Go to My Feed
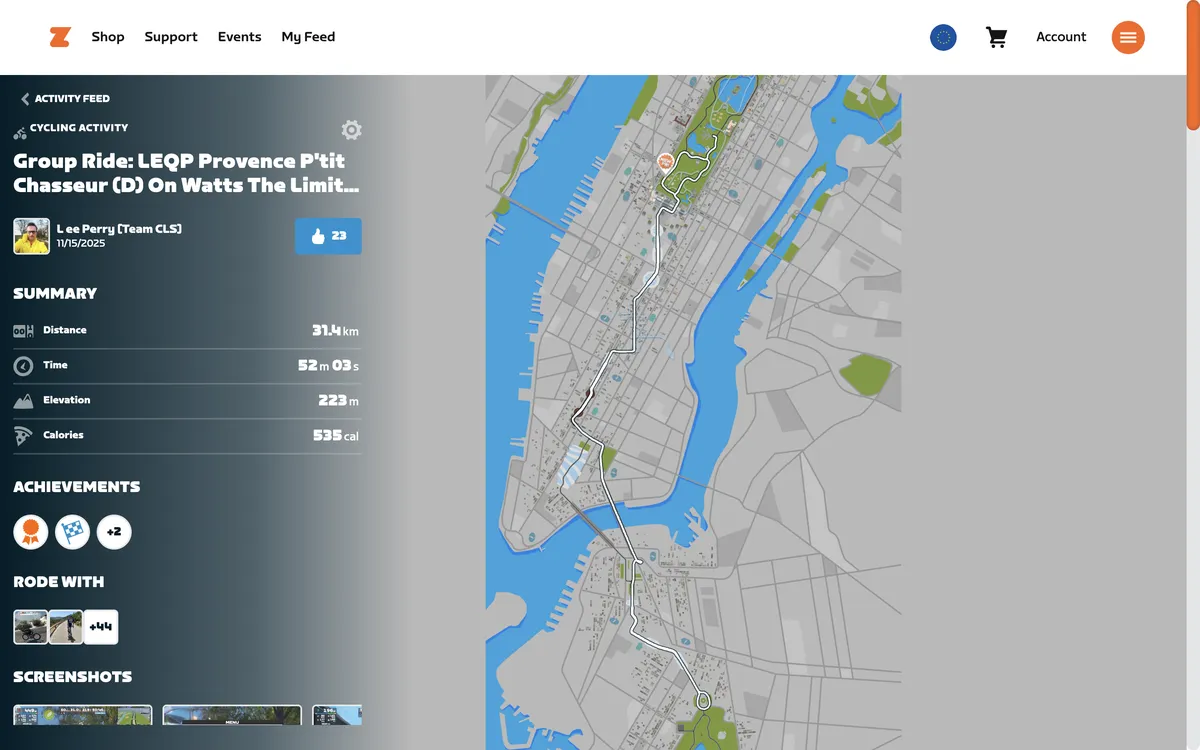This screenshot has width=1200, height=750. (308, 37)
